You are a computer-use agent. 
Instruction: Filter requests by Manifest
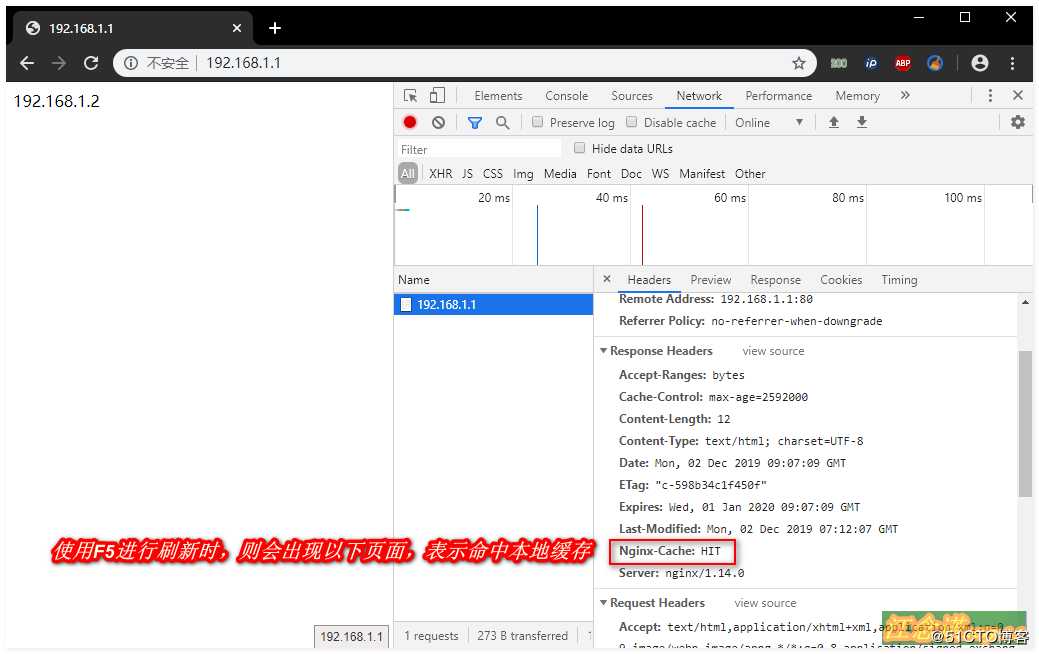click(x=702, y=174)
